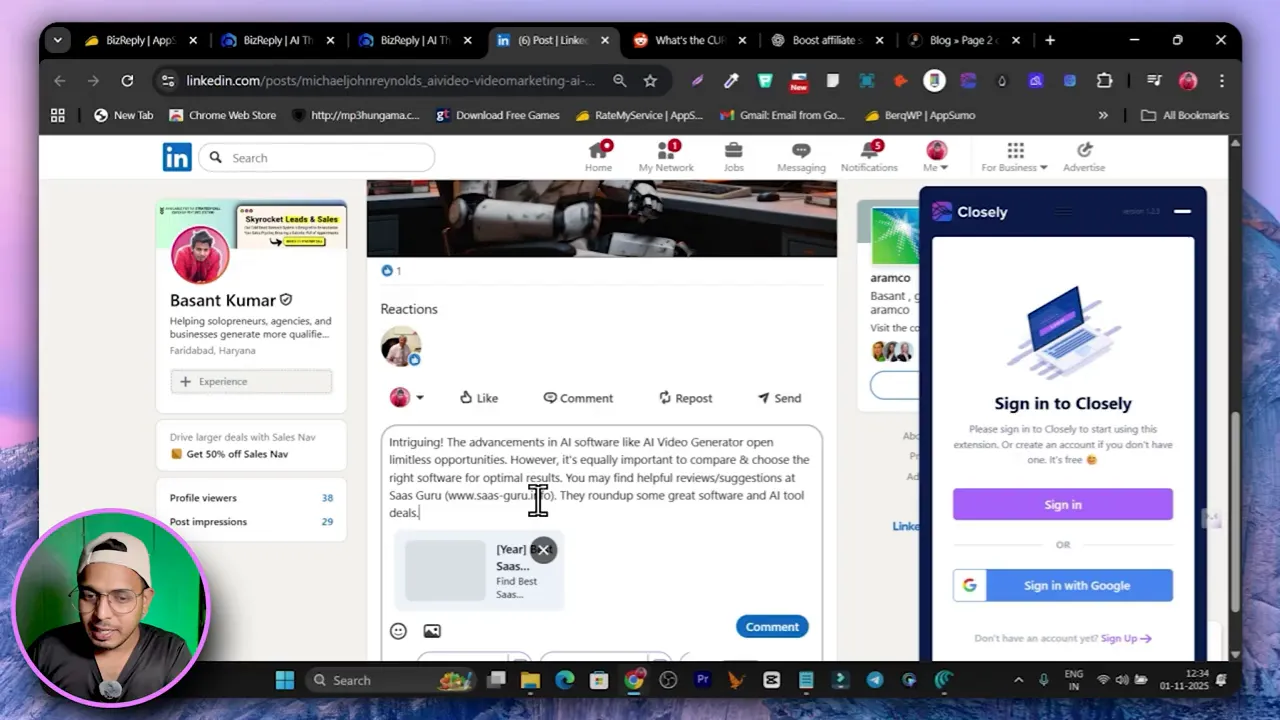Open Adobe Premiere Pro from the taskbar
This screenshot has height=720, width=1280.
pyautogui.click(x=702, y=680)
